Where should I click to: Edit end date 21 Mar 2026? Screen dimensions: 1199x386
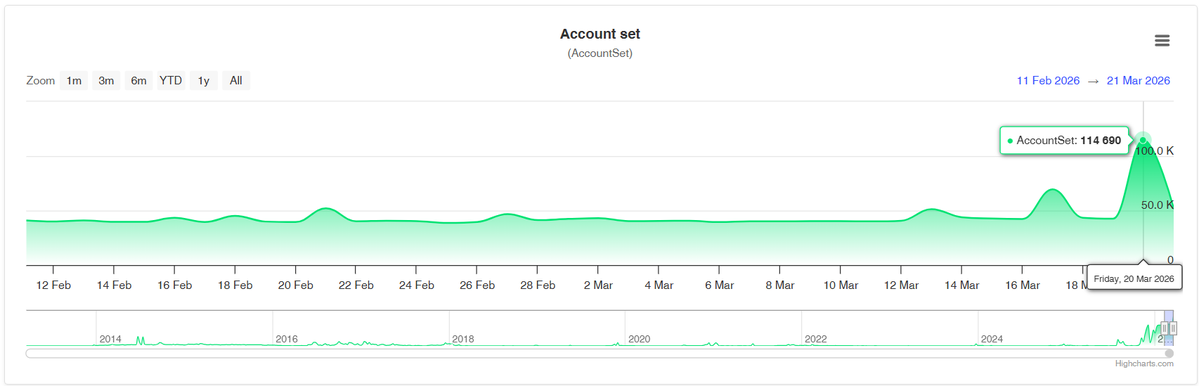click(1139, 81)
